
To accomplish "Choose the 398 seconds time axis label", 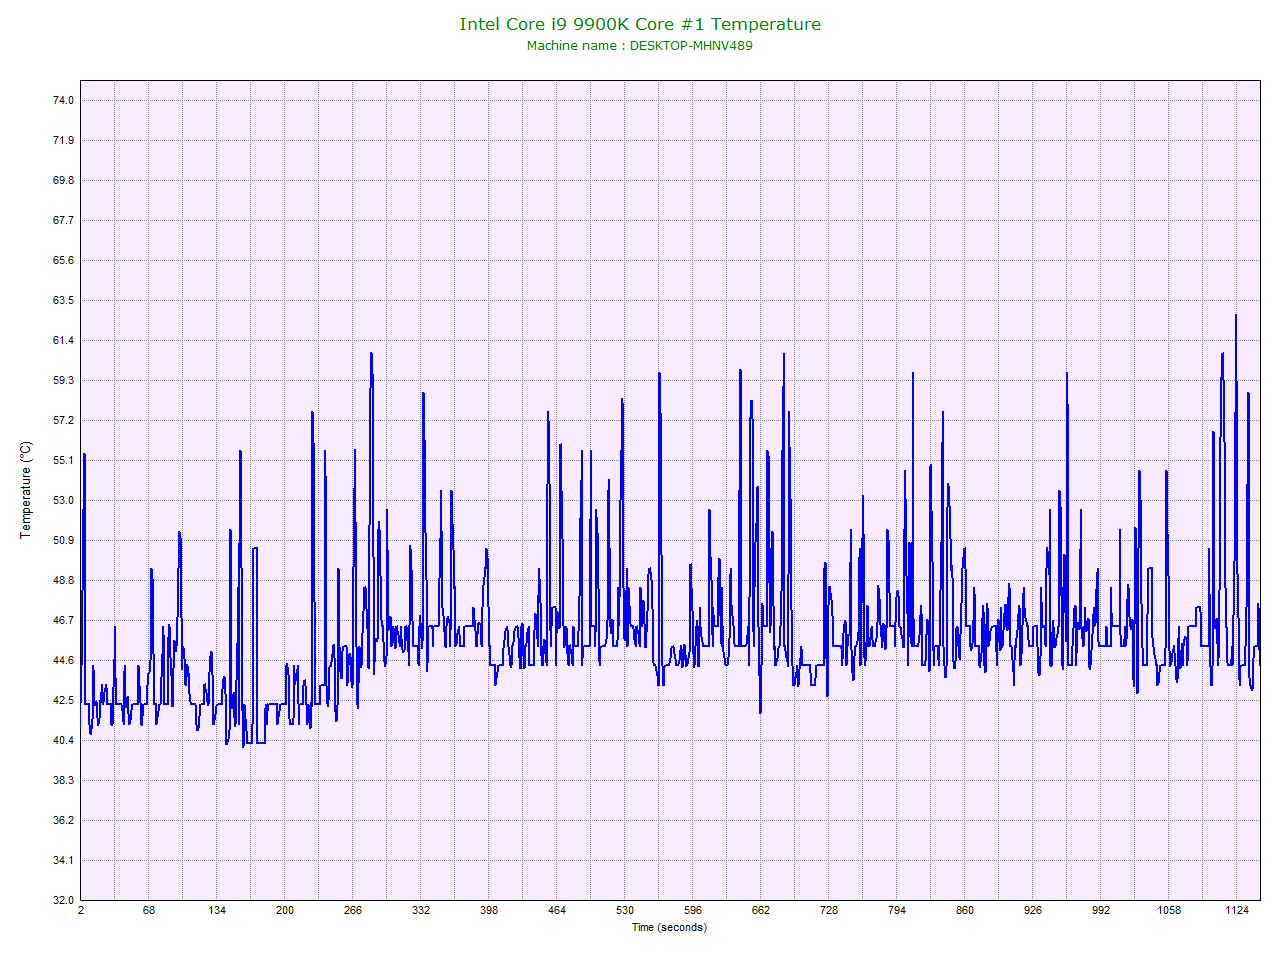I will 489,910.
